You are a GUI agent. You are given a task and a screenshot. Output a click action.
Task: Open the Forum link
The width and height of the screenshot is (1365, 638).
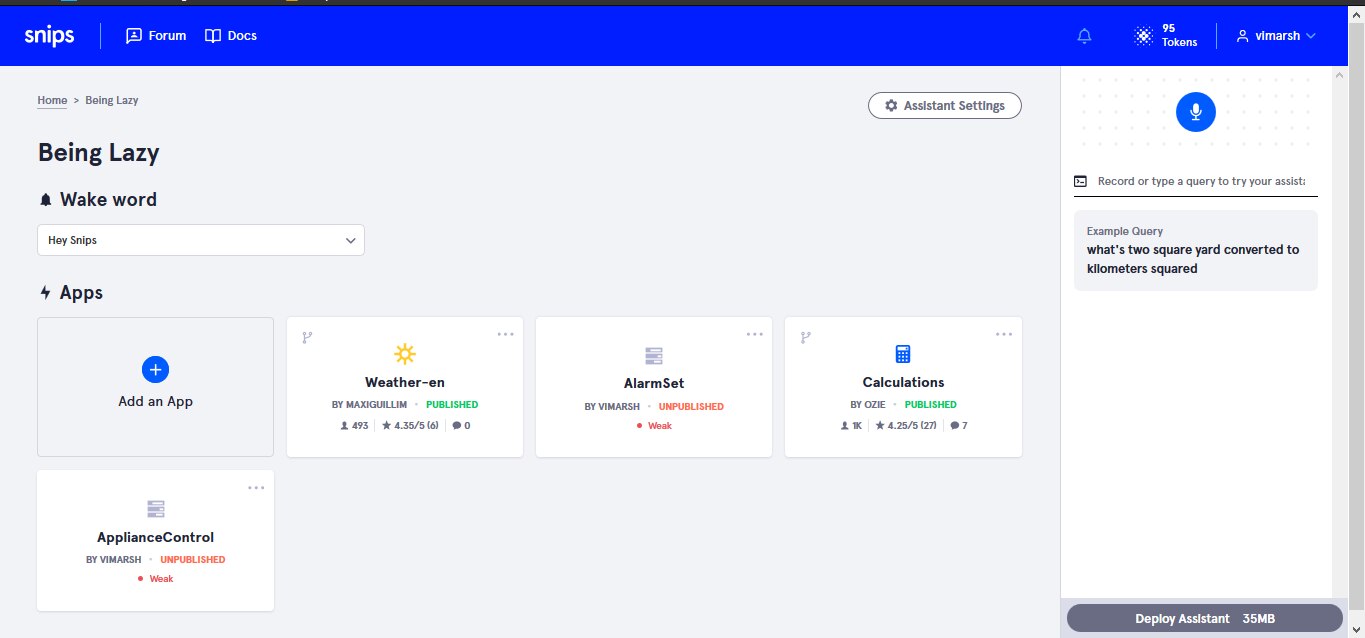156,36
